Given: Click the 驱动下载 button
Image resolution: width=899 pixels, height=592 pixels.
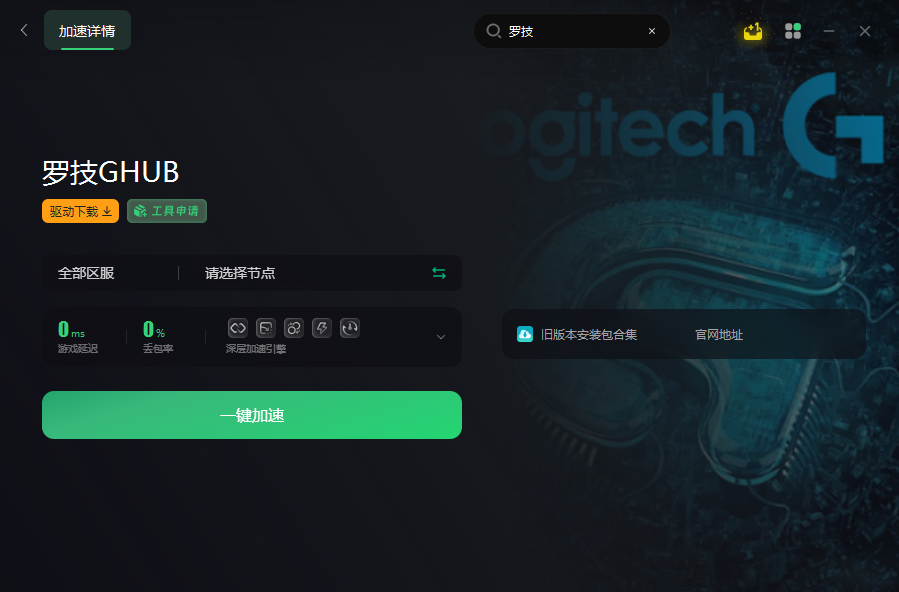Looking at the screenshot, I should [80, 211].
